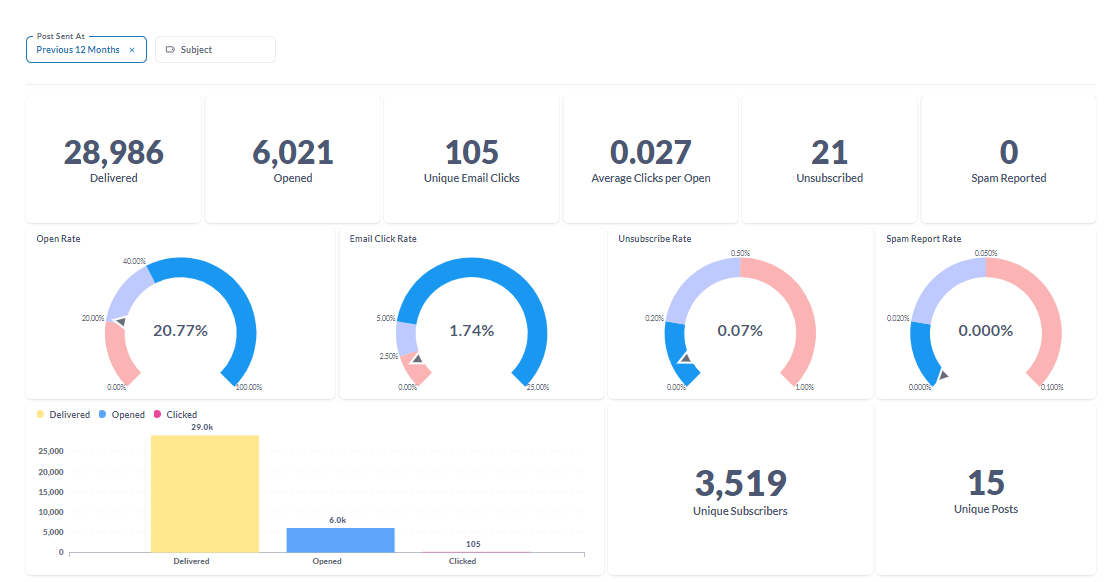Select the 15 Unique Posts value
1112x582 pixels.
(x=985, y=483)
